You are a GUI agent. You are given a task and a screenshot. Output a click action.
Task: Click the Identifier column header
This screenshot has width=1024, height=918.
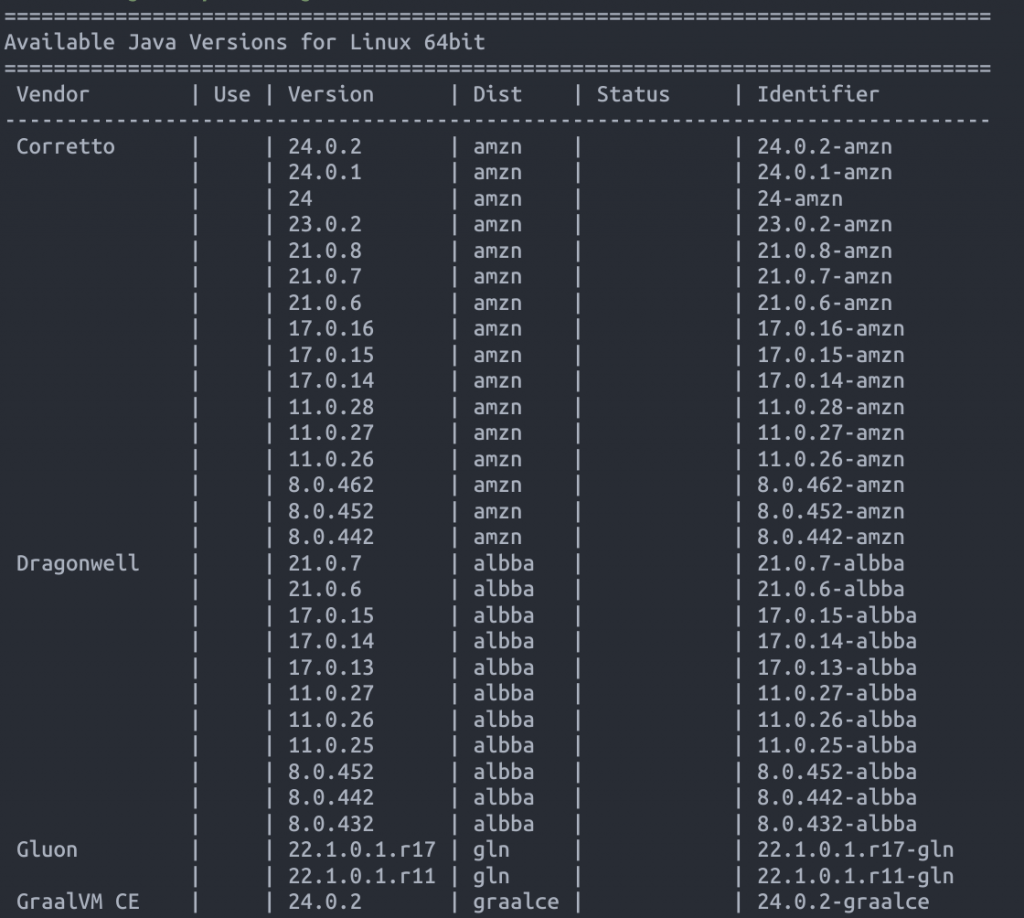pyautogui.click(x=818, y=95)
